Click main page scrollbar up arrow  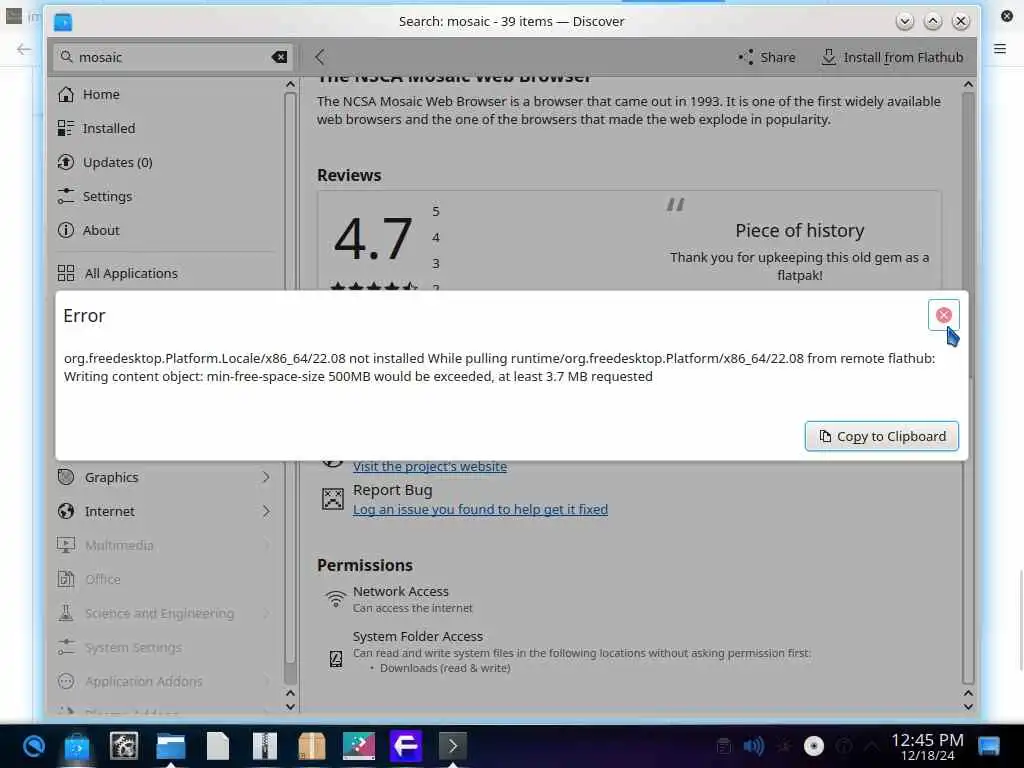tap(968, 84)
